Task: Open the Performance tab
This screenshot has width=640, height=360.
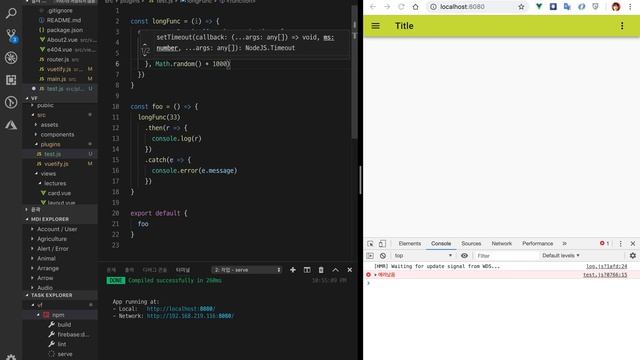Action: point(538,243)
